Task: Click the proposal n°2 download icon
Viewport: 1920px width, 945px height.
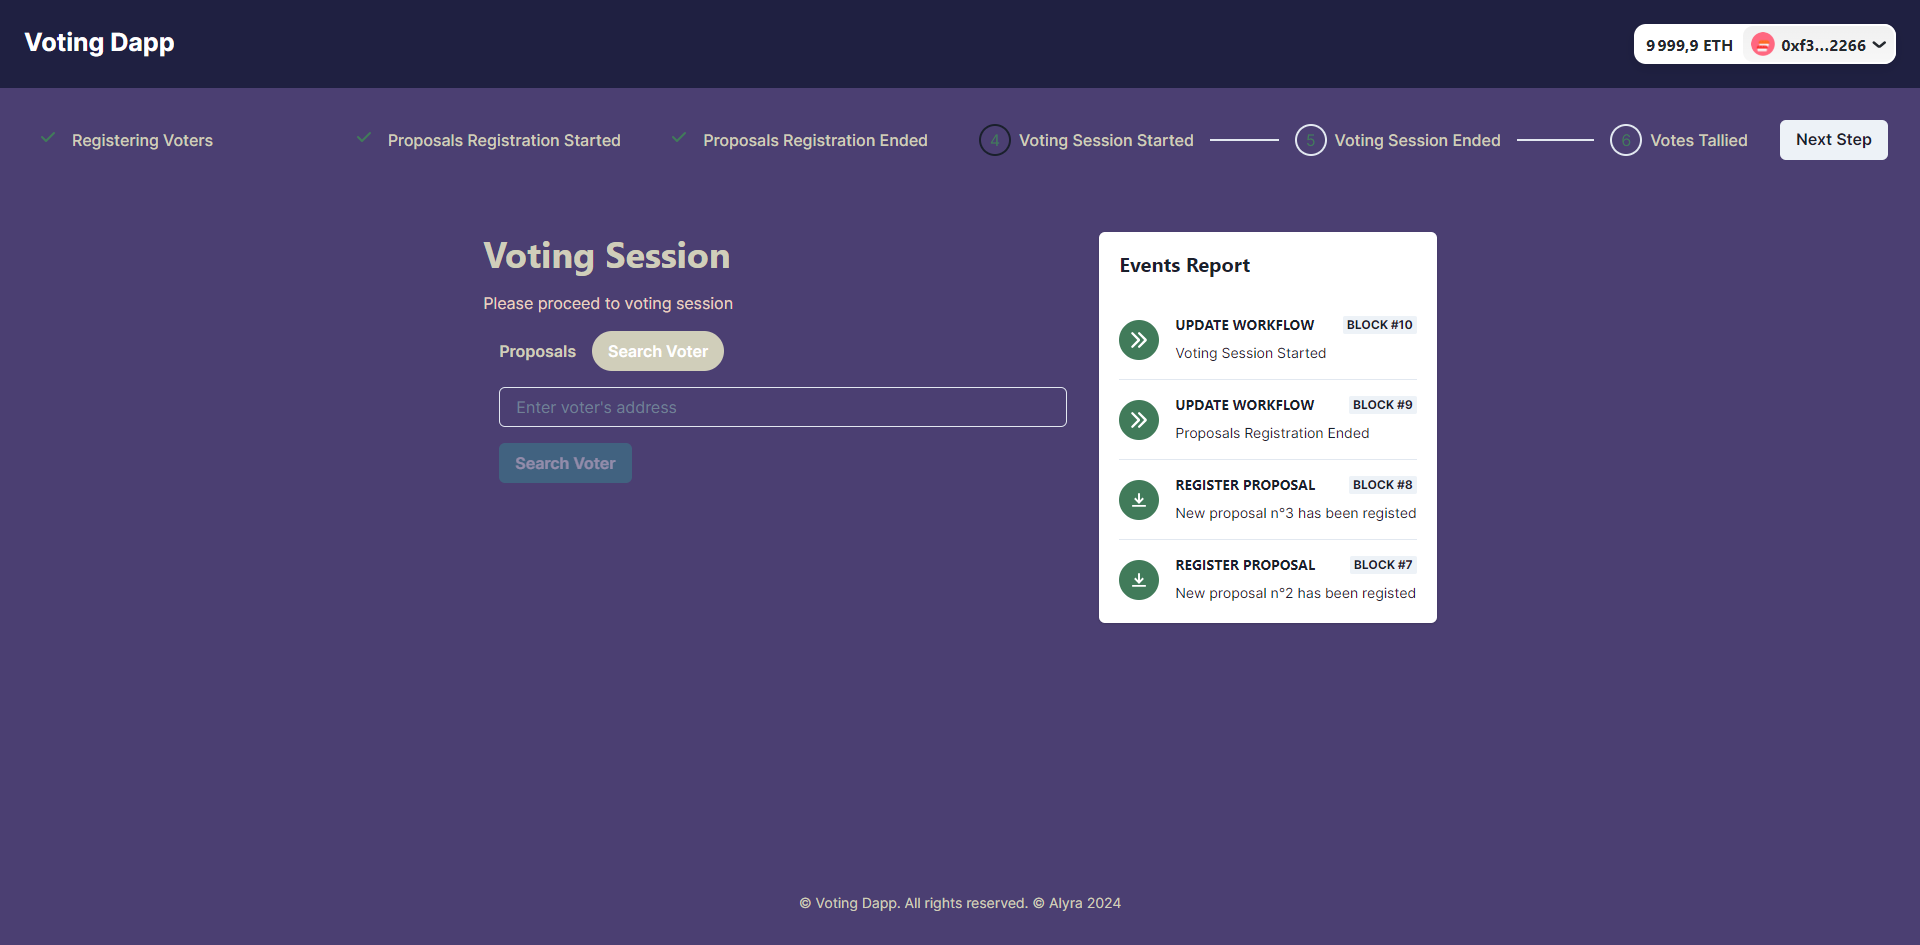Action: click(x=1139, y=580)
